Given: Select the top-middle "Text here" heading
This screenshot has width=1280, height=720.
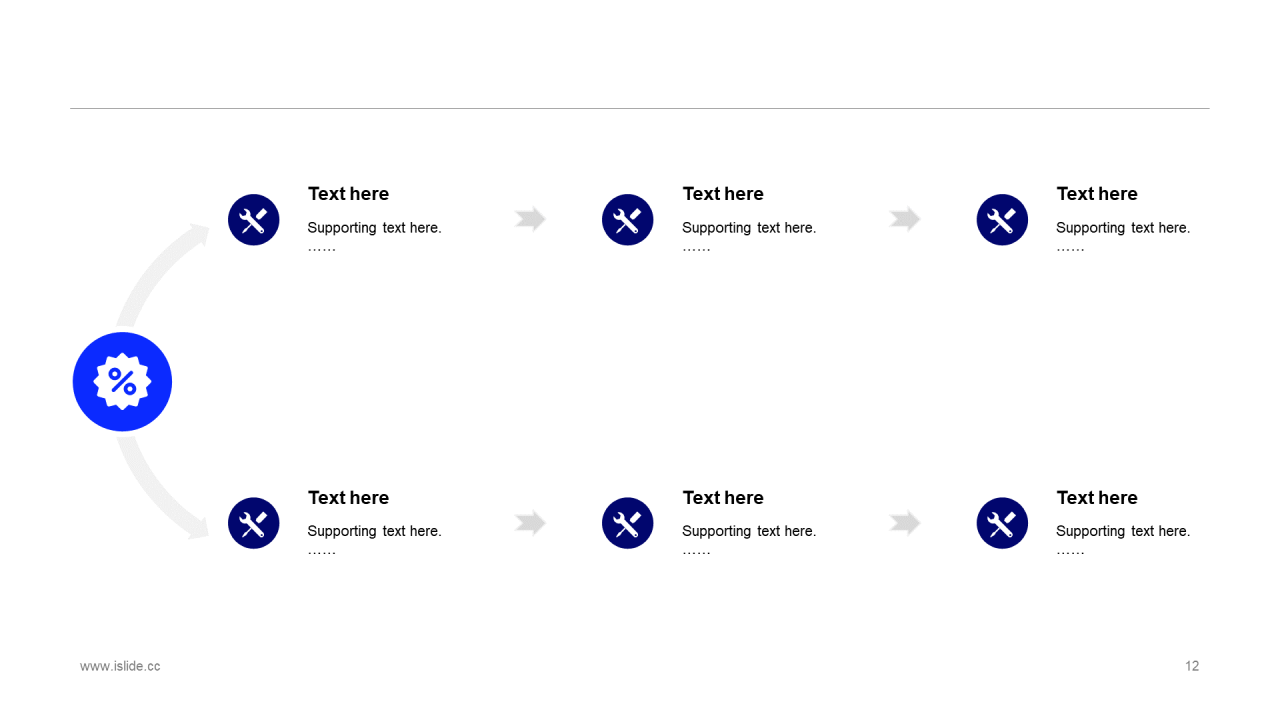Looking at the screenshot, I should click(x=723, y=194).
